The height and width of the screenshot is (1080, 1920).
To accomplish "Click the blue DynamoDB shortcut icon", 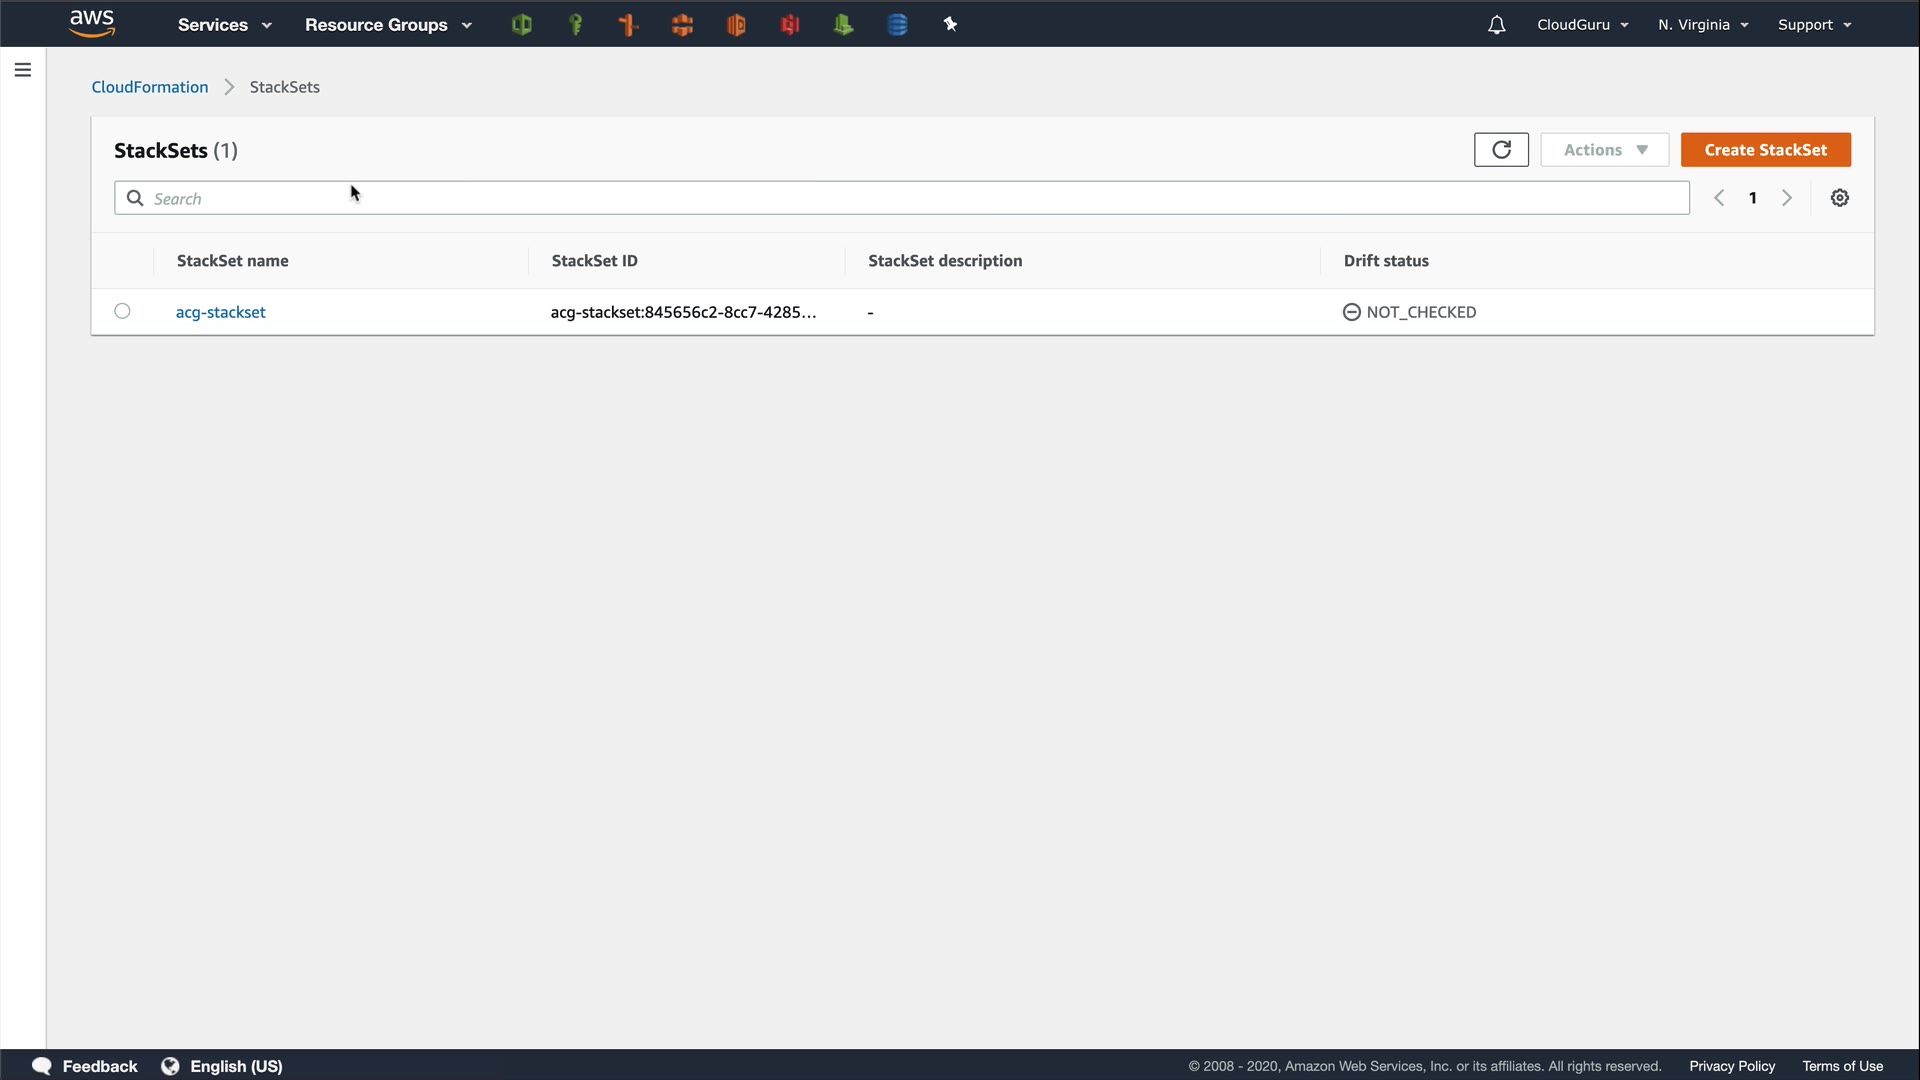I will (x=897, y=25).
